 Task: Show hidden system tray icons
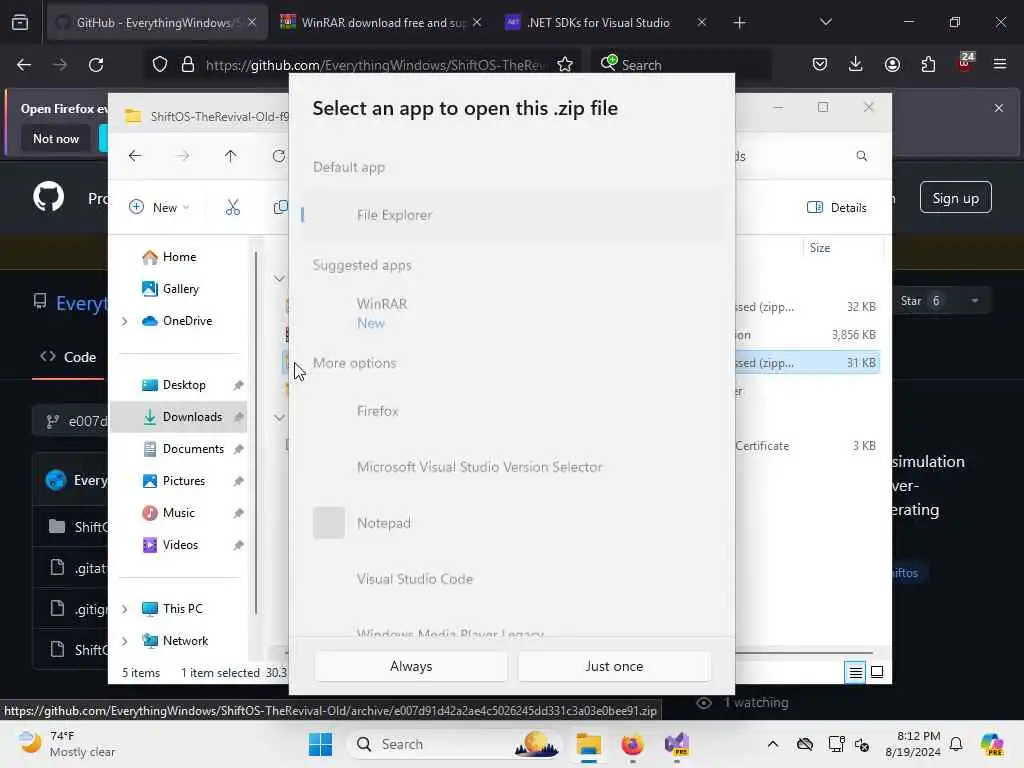coord(773,744)
